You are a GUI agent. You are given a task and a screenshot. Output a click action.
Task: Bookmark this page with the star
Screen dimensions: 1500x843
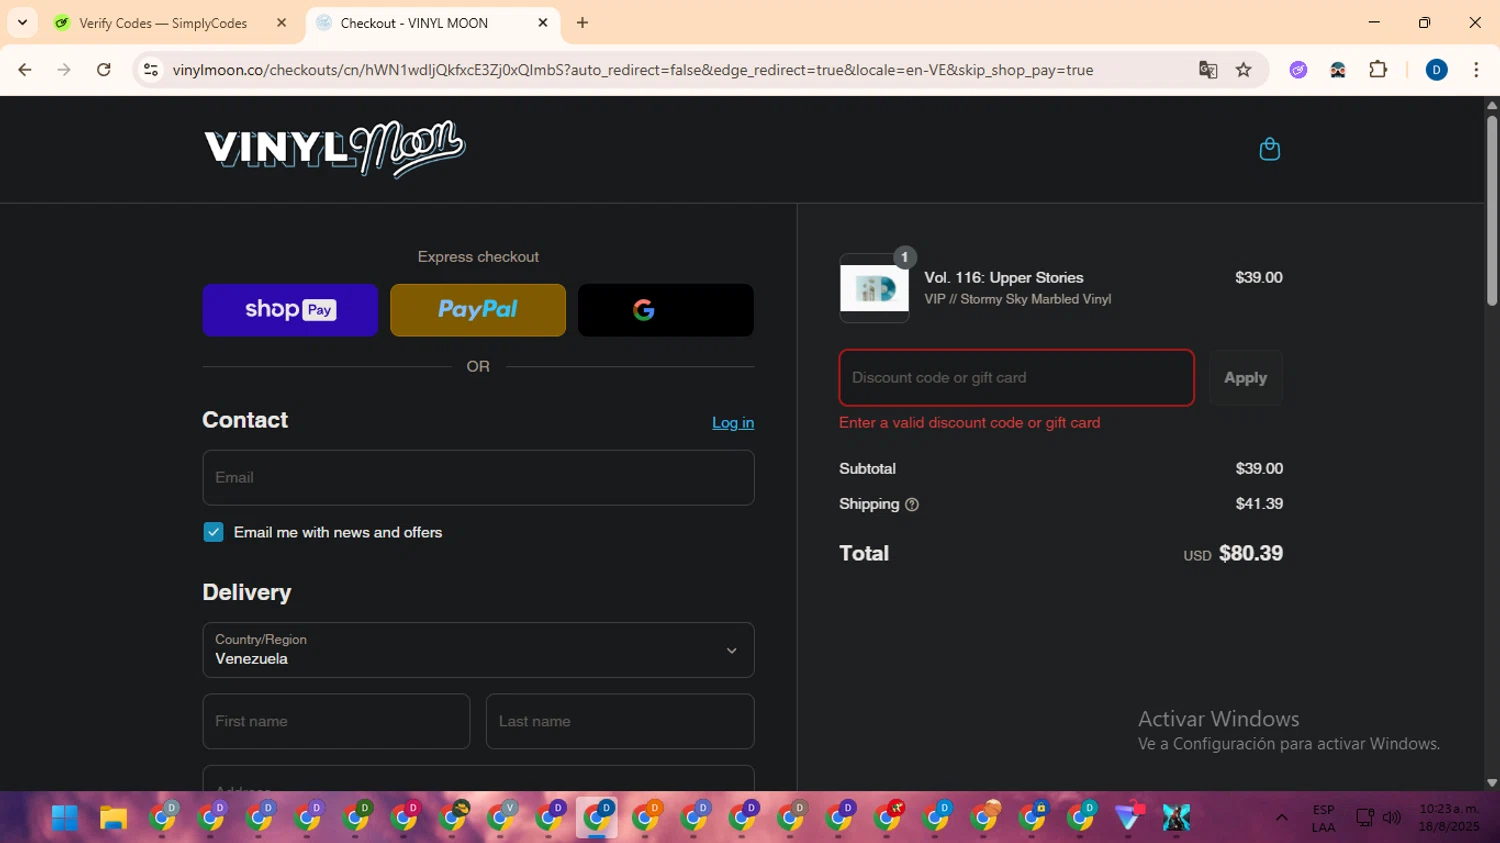[x=1244, y=70]
